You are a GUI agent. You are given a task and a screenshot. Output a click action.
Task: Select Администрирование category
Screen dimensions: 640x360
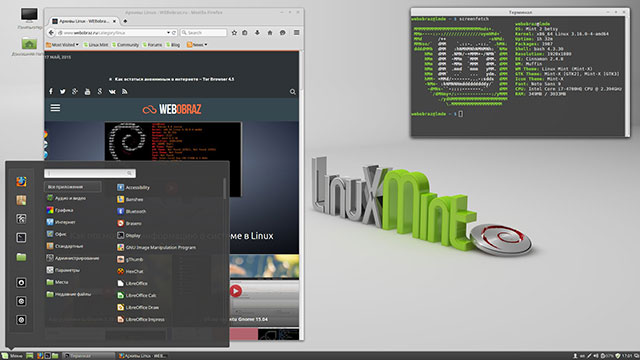[73, 258]
